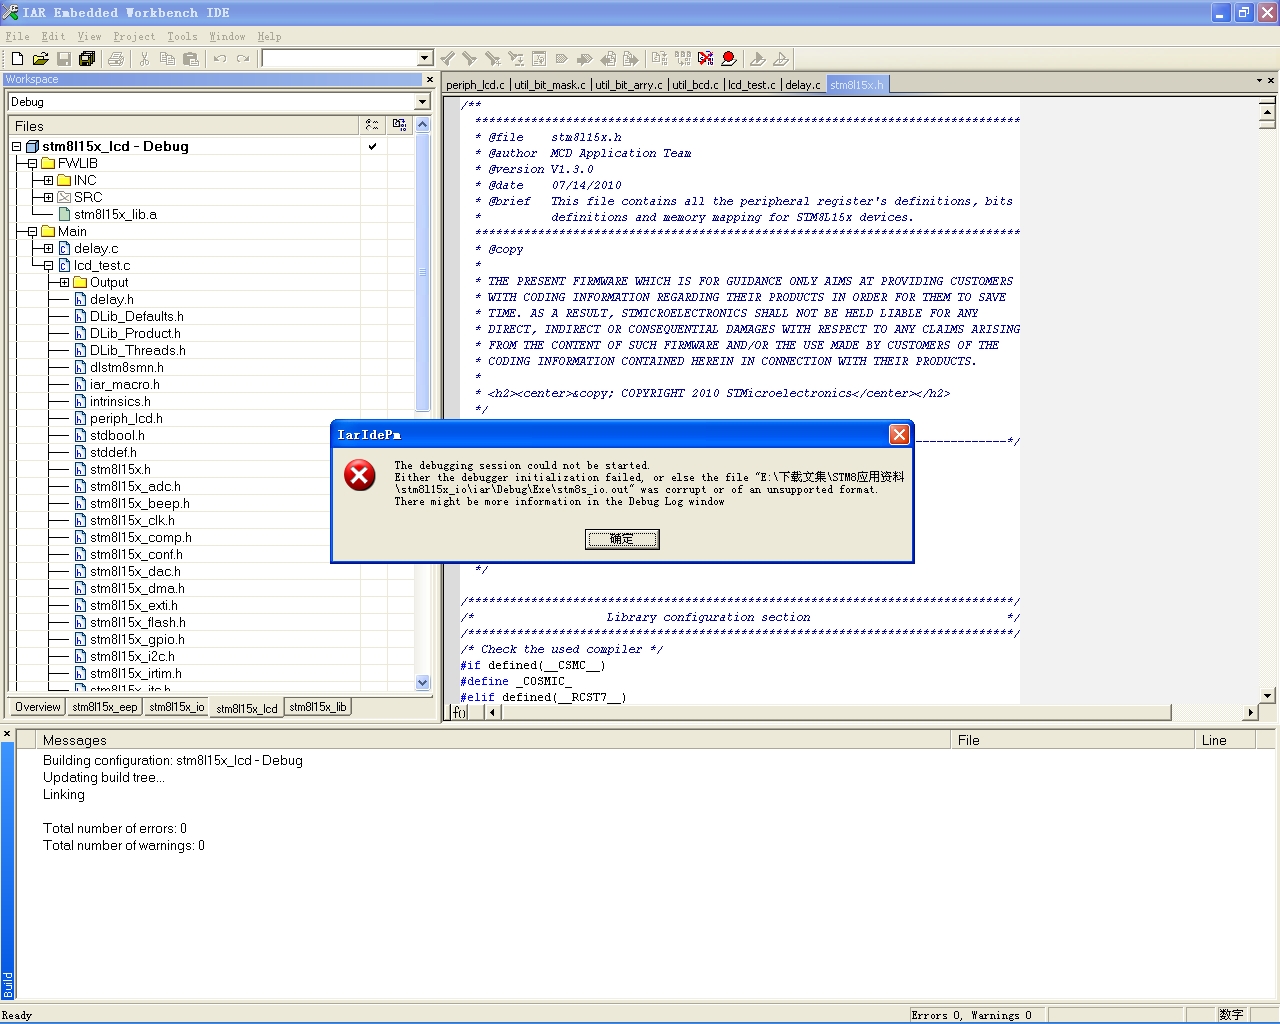Click the Find Previous toolbar icon
Image resolution: width=1280 pixels, height=1024 pixels.
pyautogui.click(x=447, y=59)
